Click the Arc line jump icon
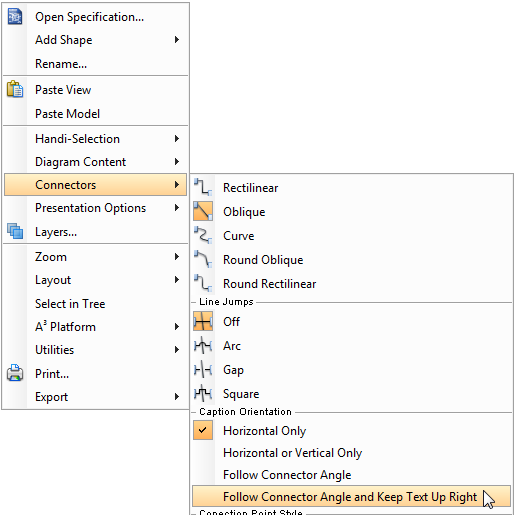The image size is (516, 515). pyautogui.click(x=203, y=345)
